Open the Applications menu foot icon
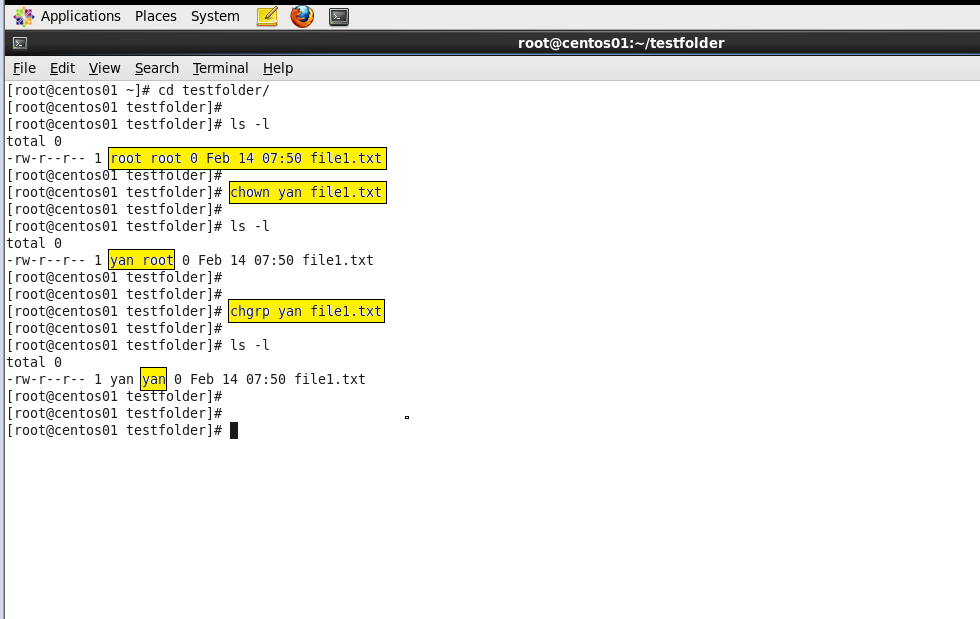980x619 pixels. 23,16
